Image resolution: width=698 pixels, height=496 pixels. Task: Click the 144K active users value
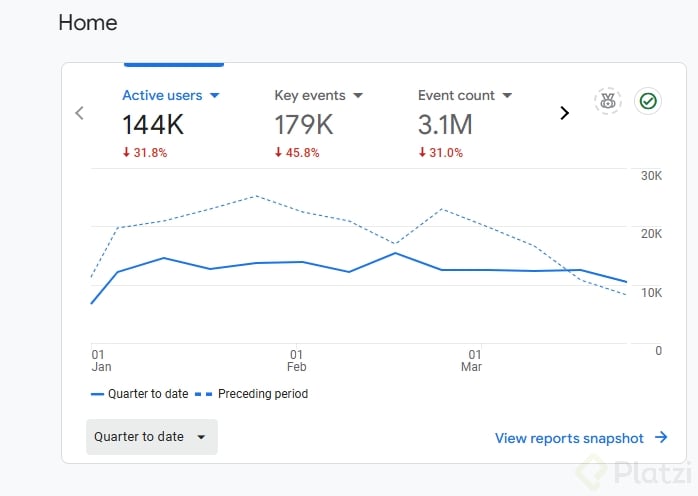[153, 125]
